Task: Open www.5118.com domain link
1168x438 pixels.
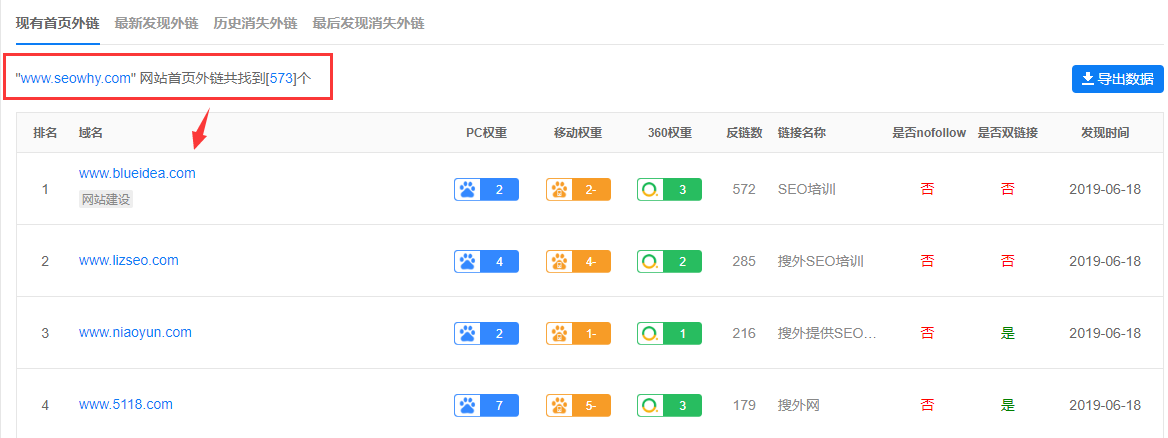Action: tap(126, 404)
